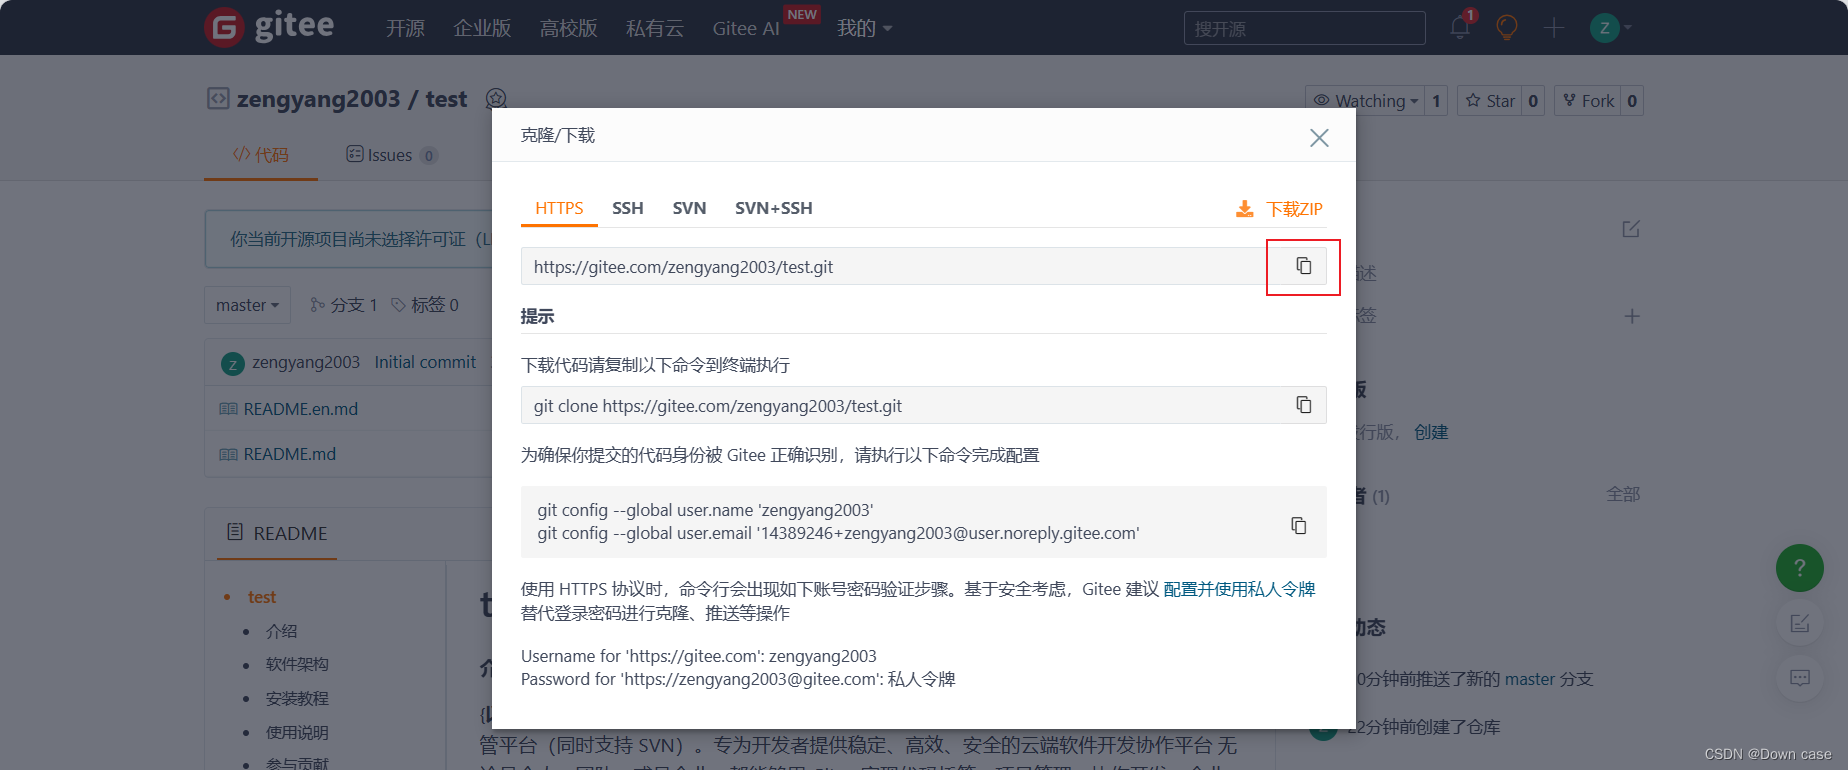Open the Gitee AI menu item
Image resolution: width=1848 pixels, height=770 pixels.
pyautogui.click(x=746, y=28)
